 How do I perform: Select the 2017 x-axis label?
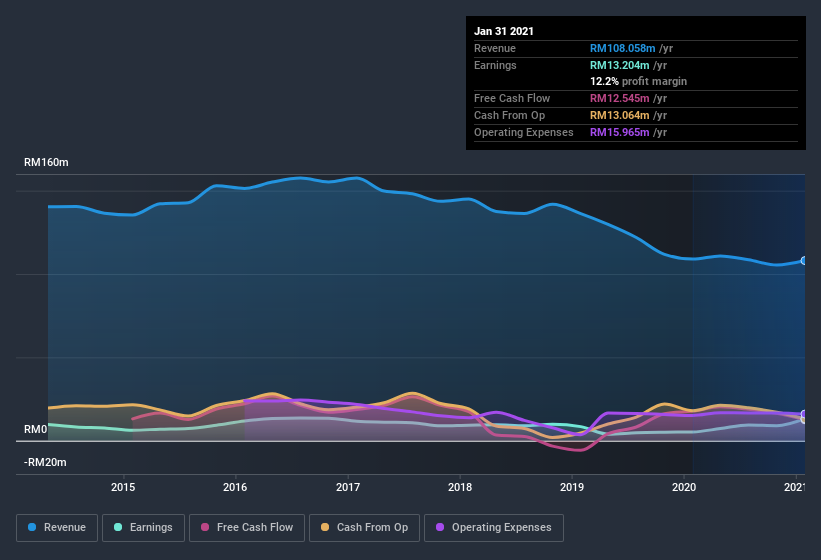[x=348, y=487]
